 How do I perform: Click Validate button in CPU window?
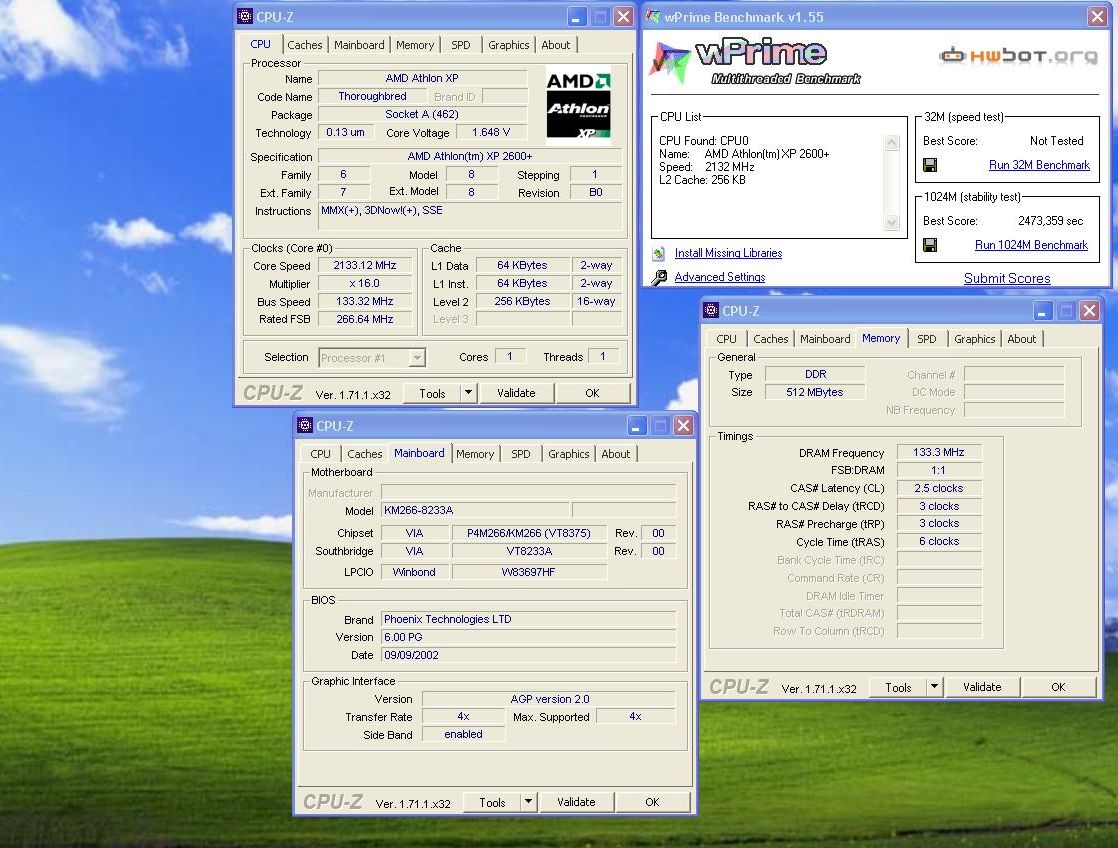pos(516,392)
